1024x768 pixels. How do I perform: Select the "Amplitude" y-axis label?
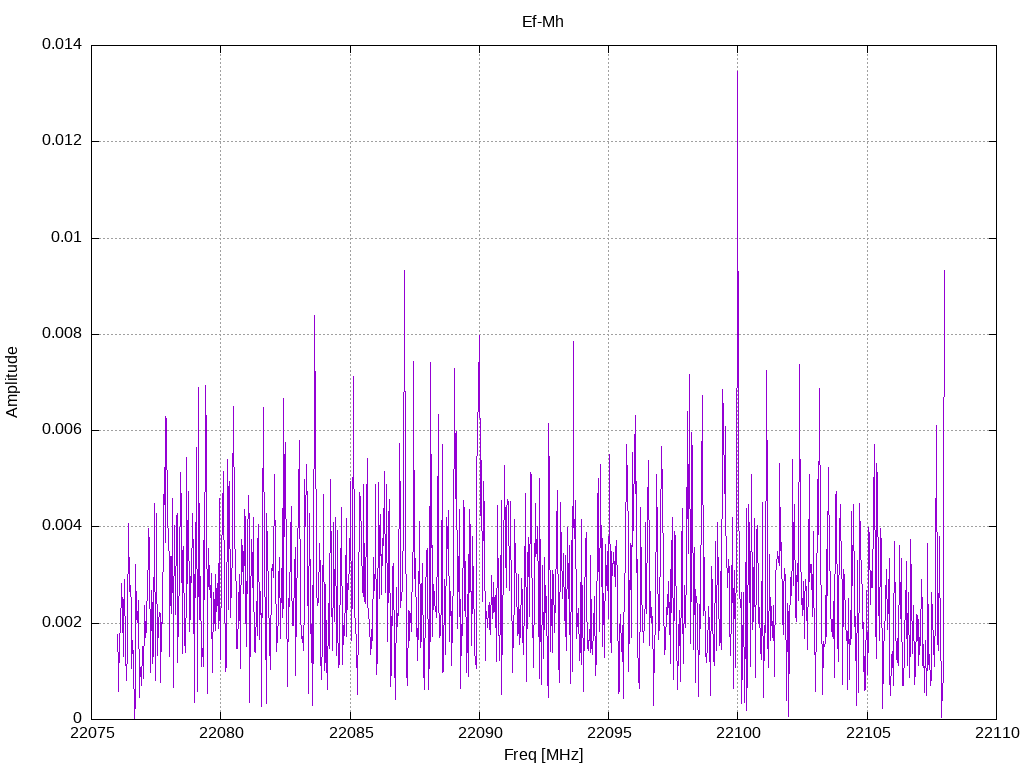13,382
